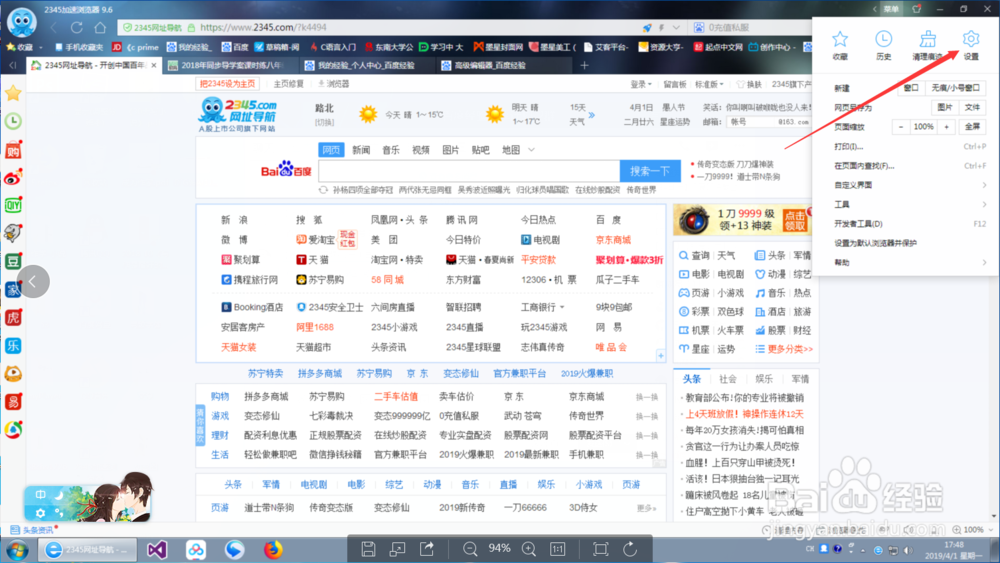1000x563 pixels.
Task: Open the 登录 dropdown
Action: coord(640,84)
